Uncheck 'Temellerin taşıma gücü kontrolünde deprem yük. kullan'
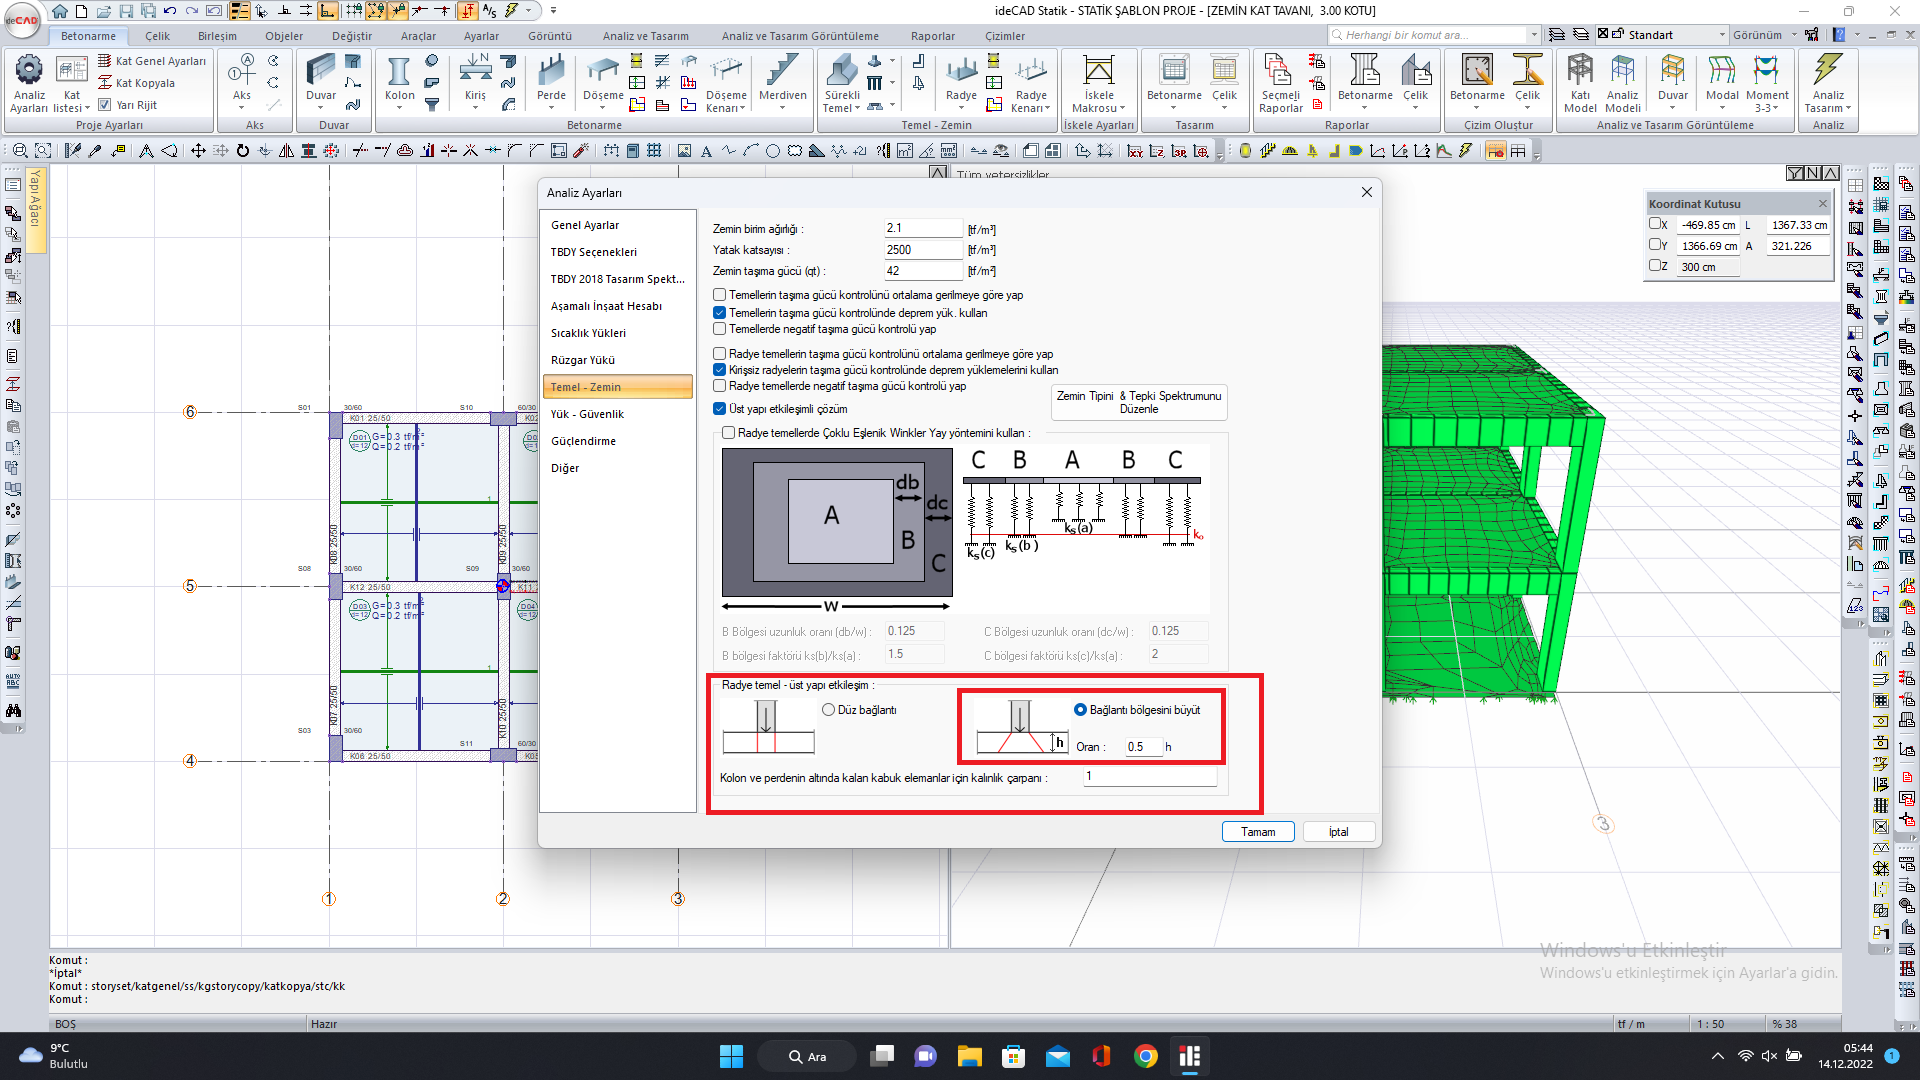This screenshot has height=1080, width=1920. click(719, 313)
